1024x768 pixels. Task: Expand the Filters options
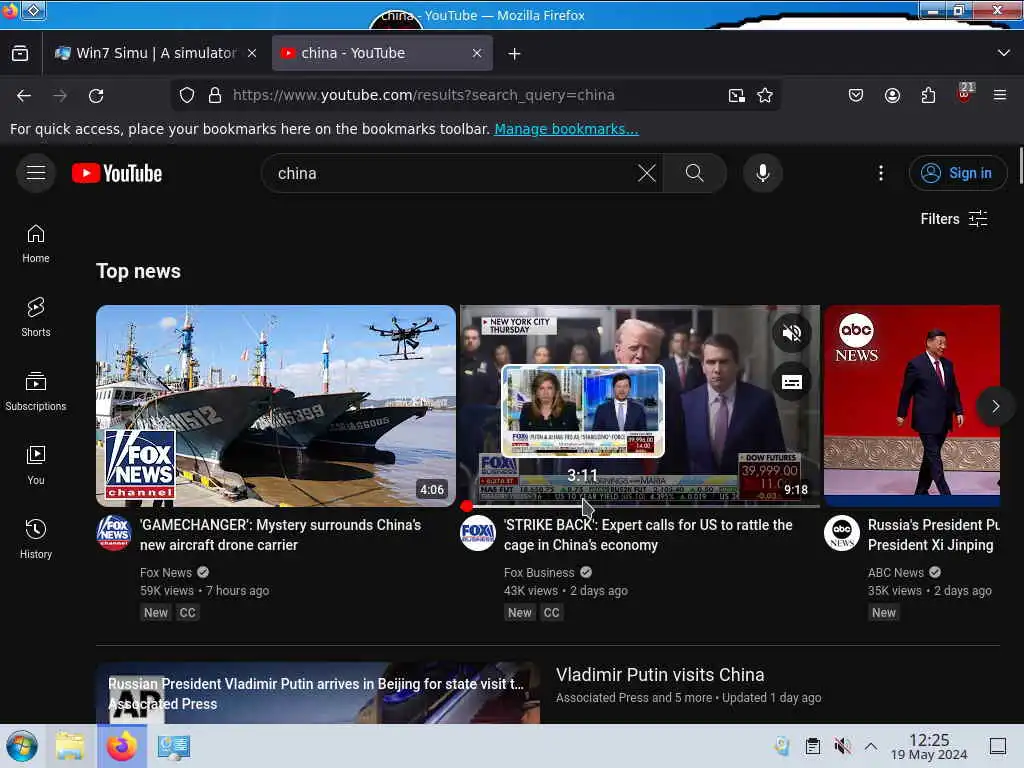tap(953, 219)
